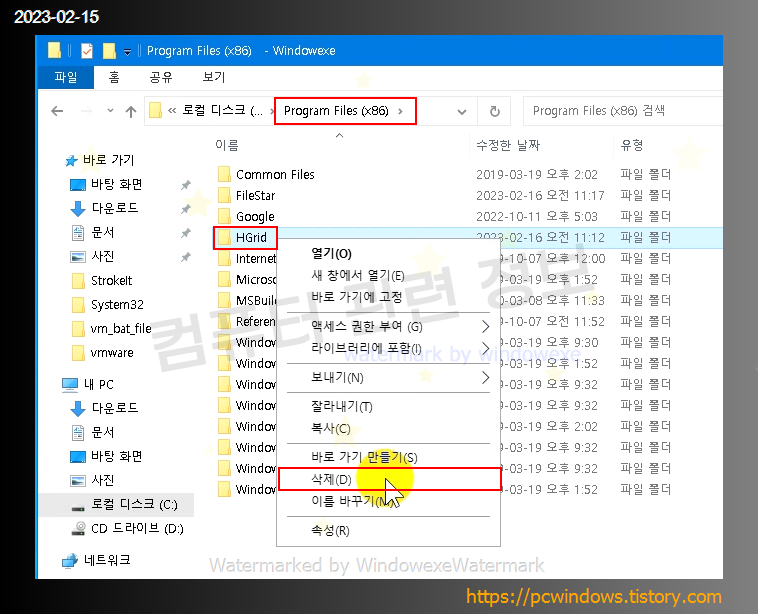This screenshot has width=758, height=614.
Task: Select the MSBuild folder icon
Action: click(224, 300)
